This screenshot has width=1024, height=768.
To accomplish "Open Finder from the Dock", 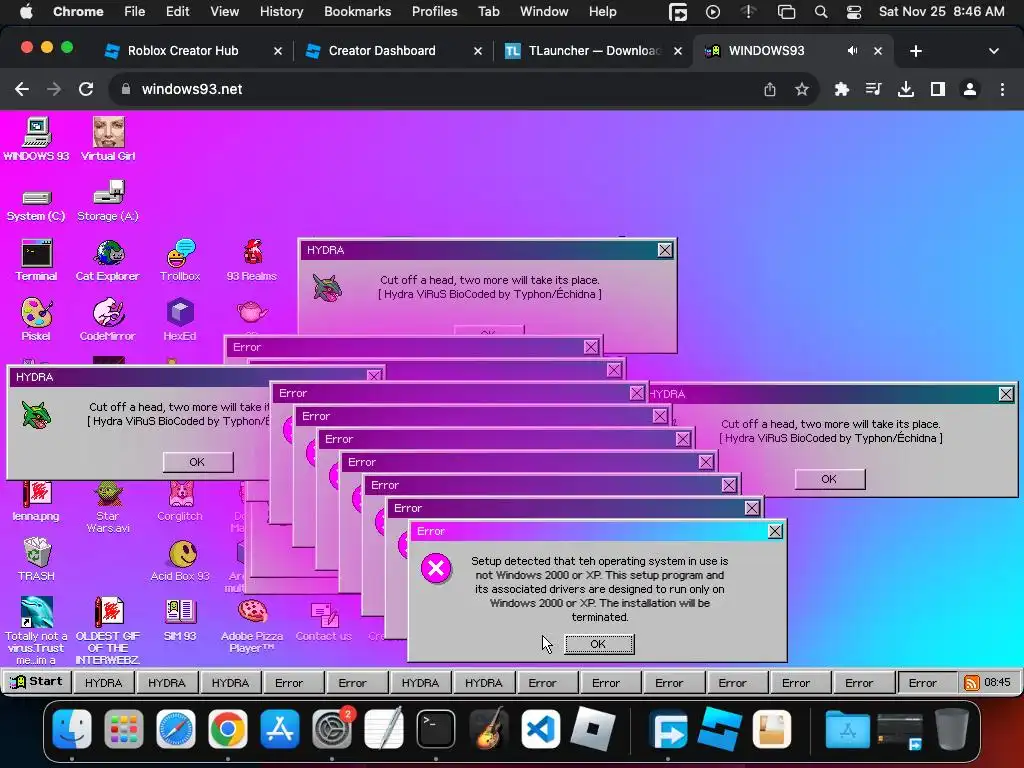I will [x=72, y=729].
